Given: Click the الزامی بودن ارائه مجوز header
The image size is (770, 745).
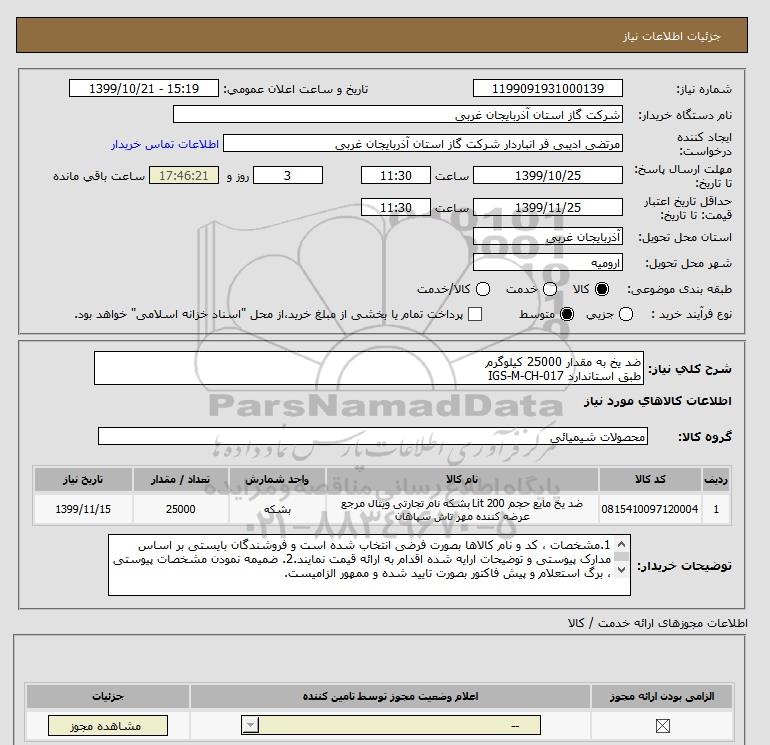Looking at the screenshot, I should 661,696.
